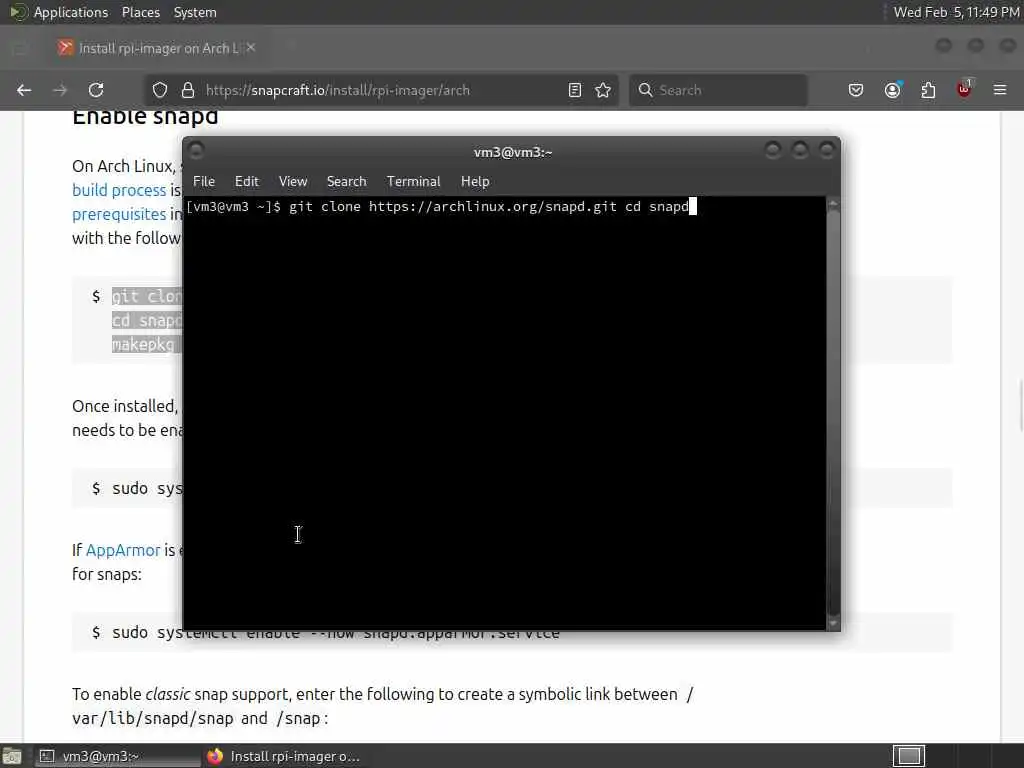Open the terminal Edit menu
The width and height of the screenshot is (1024, 768).
click(x=247, y=182)
